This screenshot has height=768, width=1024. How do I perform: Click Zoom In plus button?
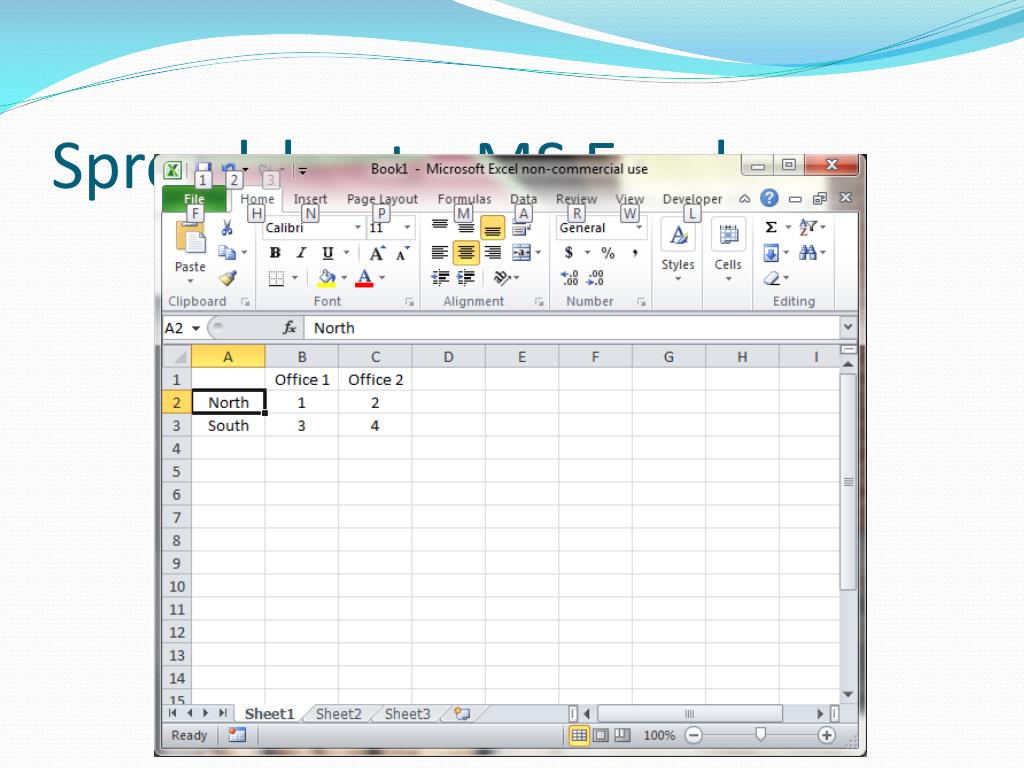[x=826, y=735]
